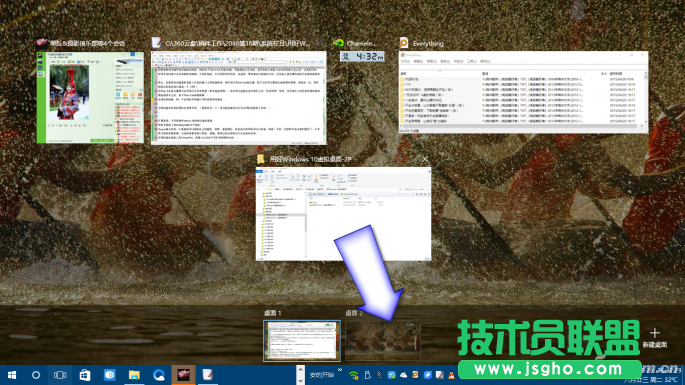Image resolution: width=685 pixels, height=385 pixels.
Task: Click the flower-icon chat app on taskbar
Action: (x=183, y=375)
